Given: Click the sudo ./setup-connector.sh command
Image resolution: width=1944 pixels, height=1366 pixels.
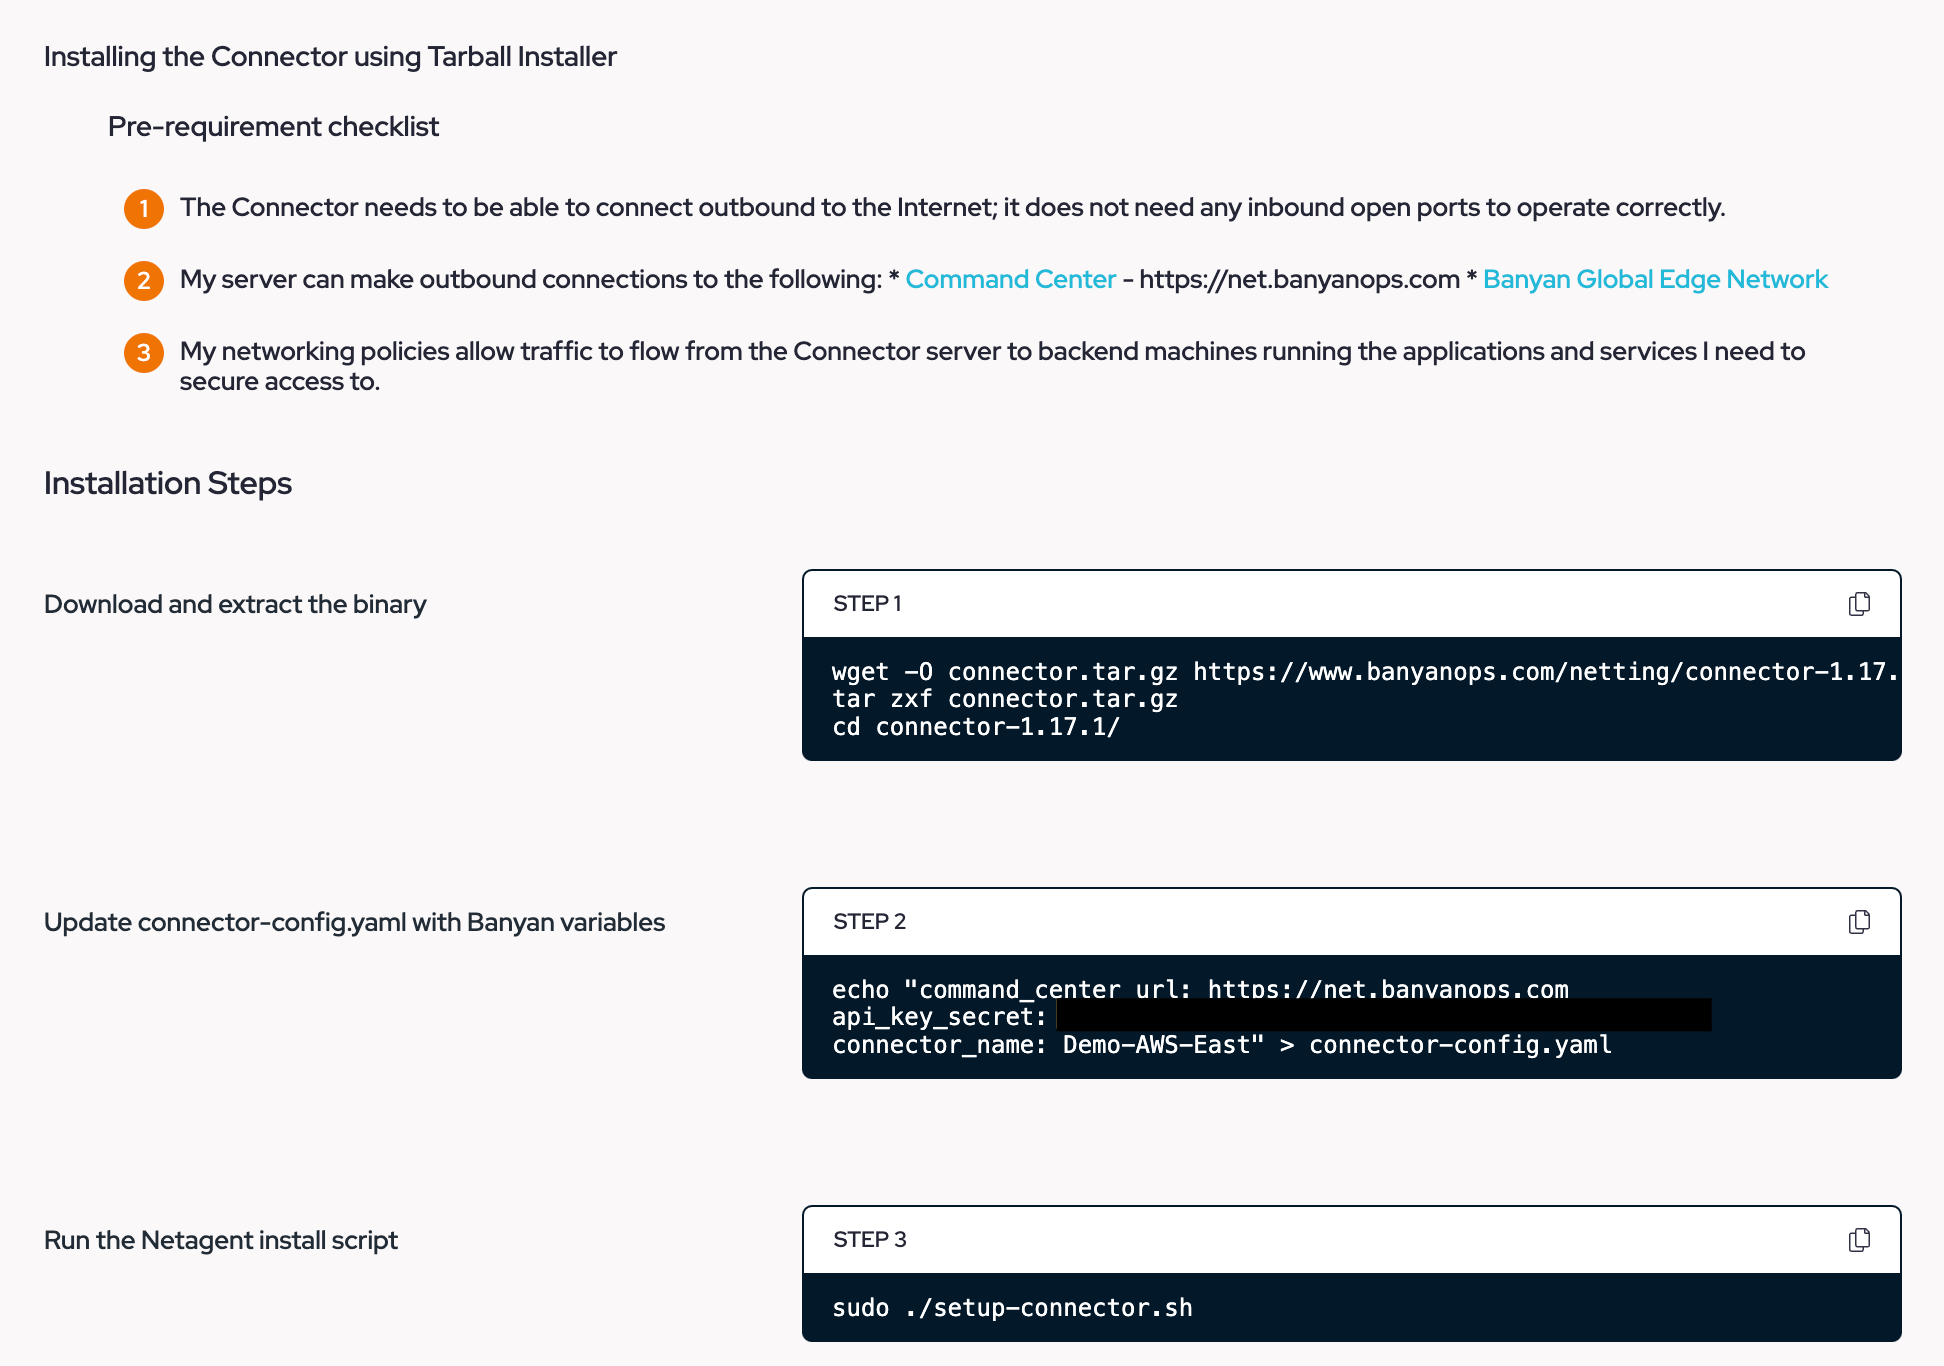Looking at the screenshot, I should click(x=1012, y=1308).
